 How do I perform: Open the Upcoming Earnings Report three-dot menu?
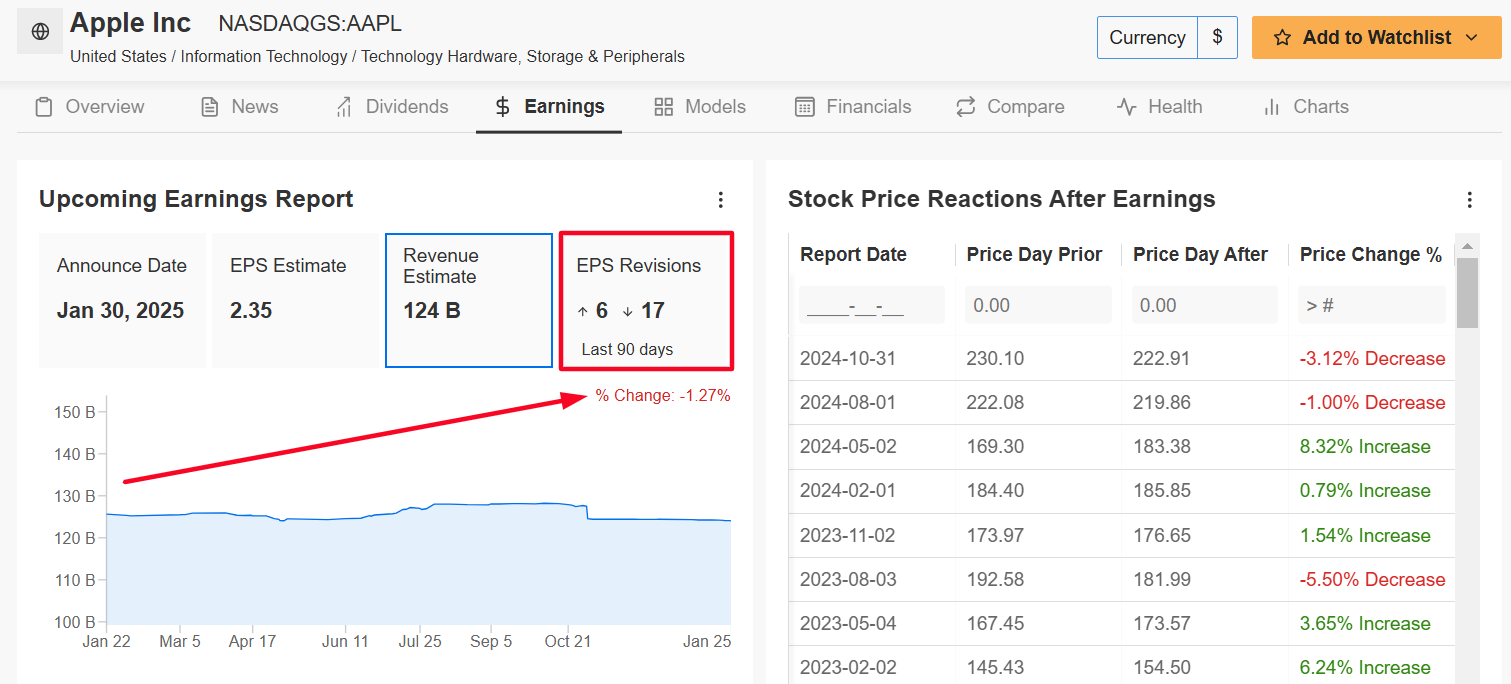pos(720,200)
